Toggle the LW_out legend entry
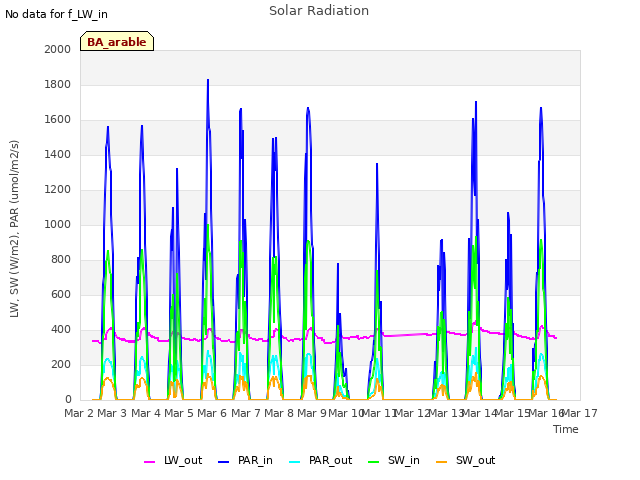The width and height of the screenshot is (640, 480). click(x=173, y=460)
